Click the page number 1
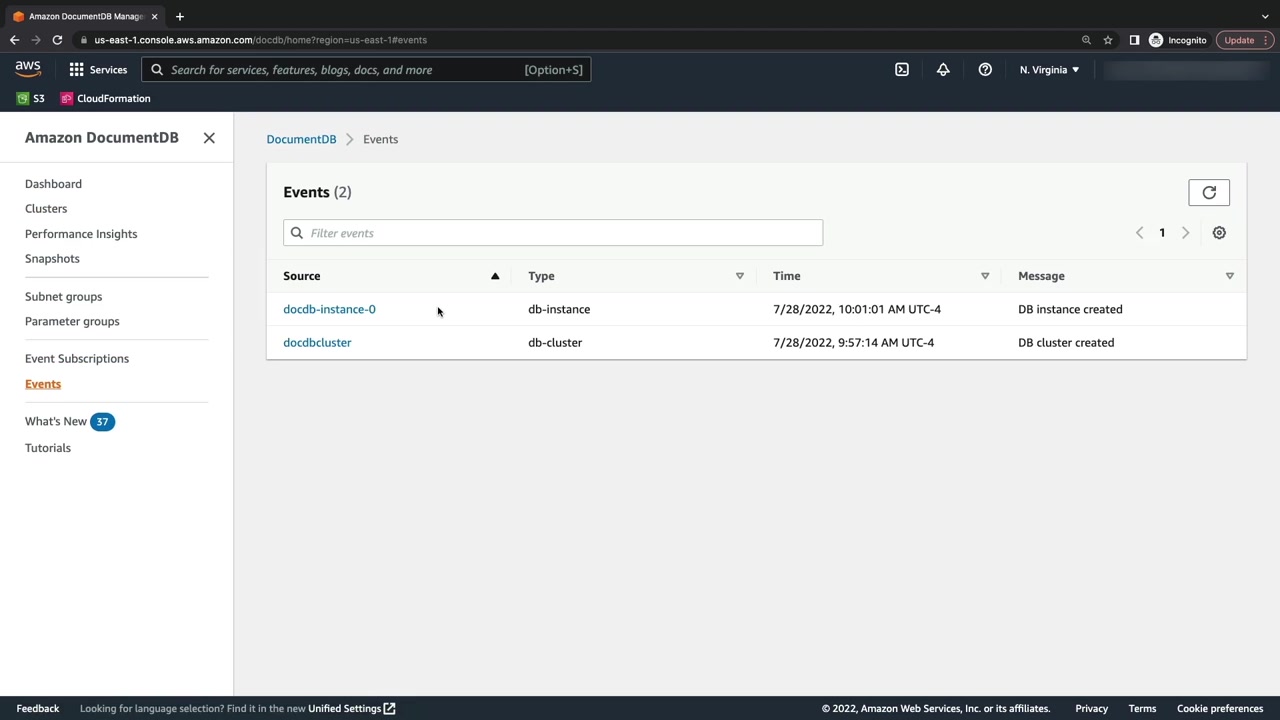Viewport: 1280px width, 720px height. pos(1162,233)
